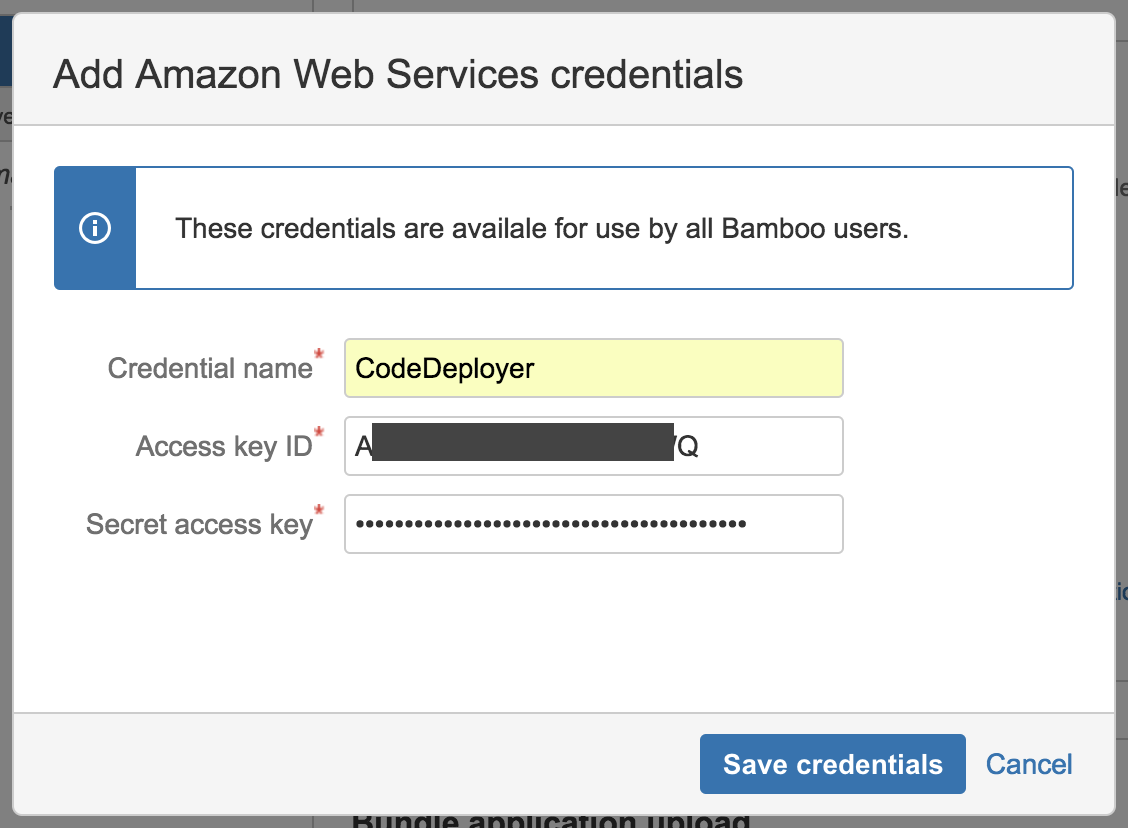1128x828 pixels.
Task: Click inside the Secret access key field
Action: (x=594, y=523)
